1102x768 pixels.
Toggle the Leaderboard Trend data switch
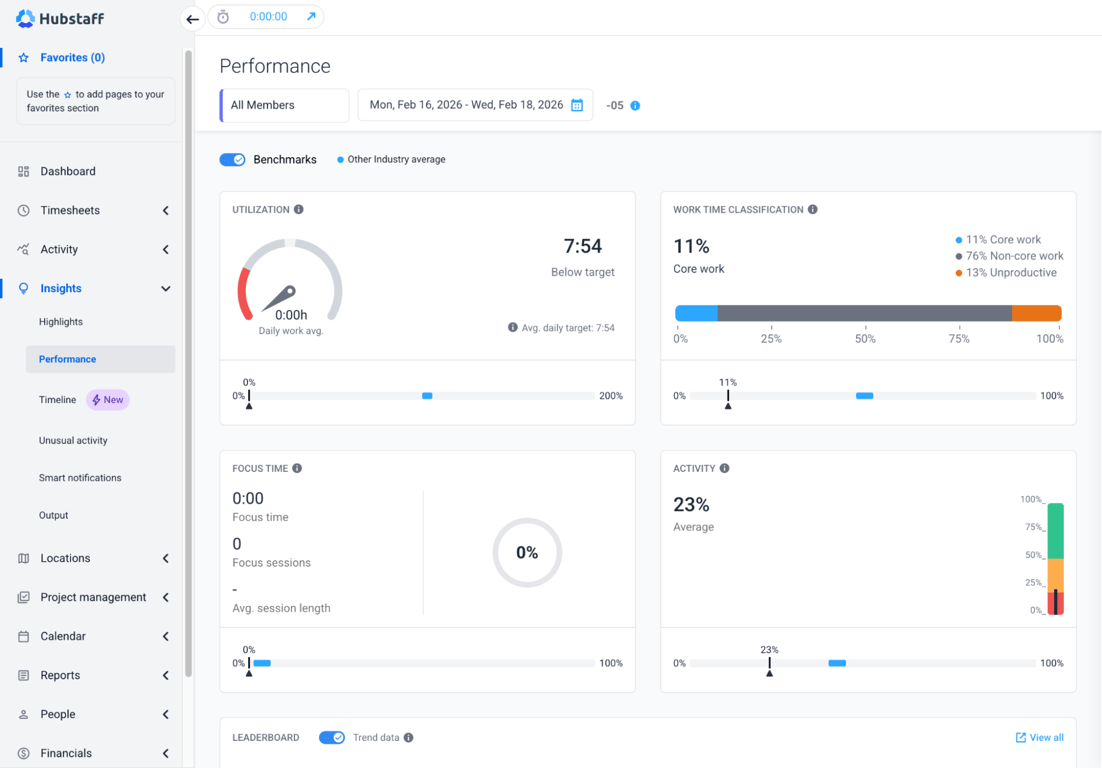332,737
